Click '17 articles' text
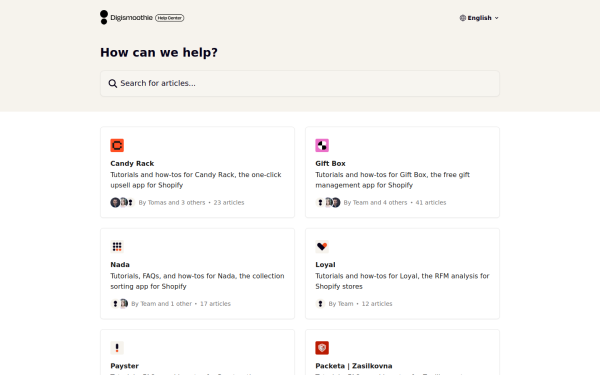This screenshot has height=375, width=600. 215,304
